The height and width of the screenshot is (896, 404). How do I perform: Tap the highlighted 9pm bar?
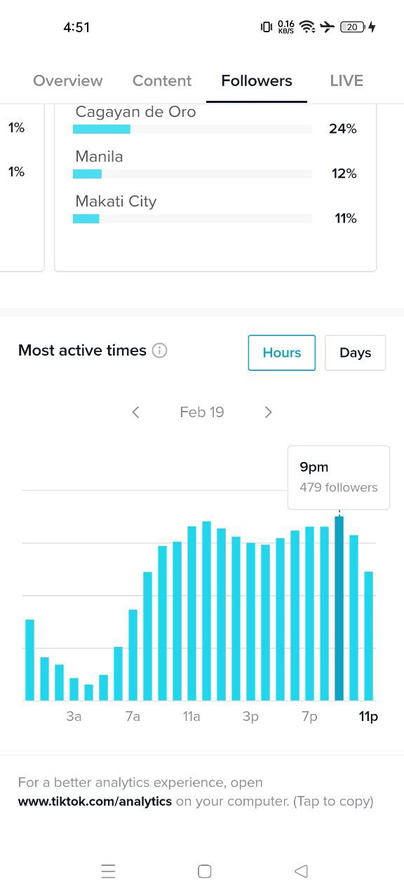339,608
